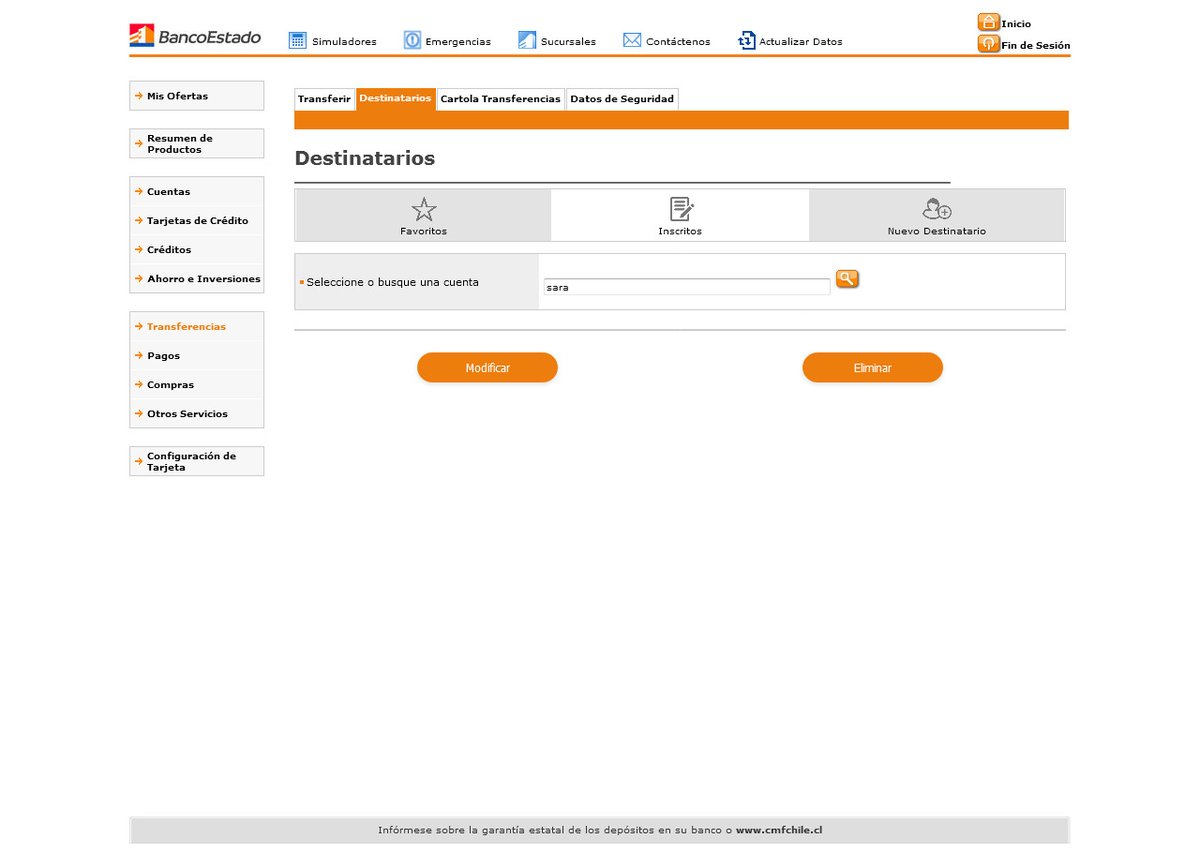
Task: Select the Destinatarios tab
Action: tap(395, 98)
